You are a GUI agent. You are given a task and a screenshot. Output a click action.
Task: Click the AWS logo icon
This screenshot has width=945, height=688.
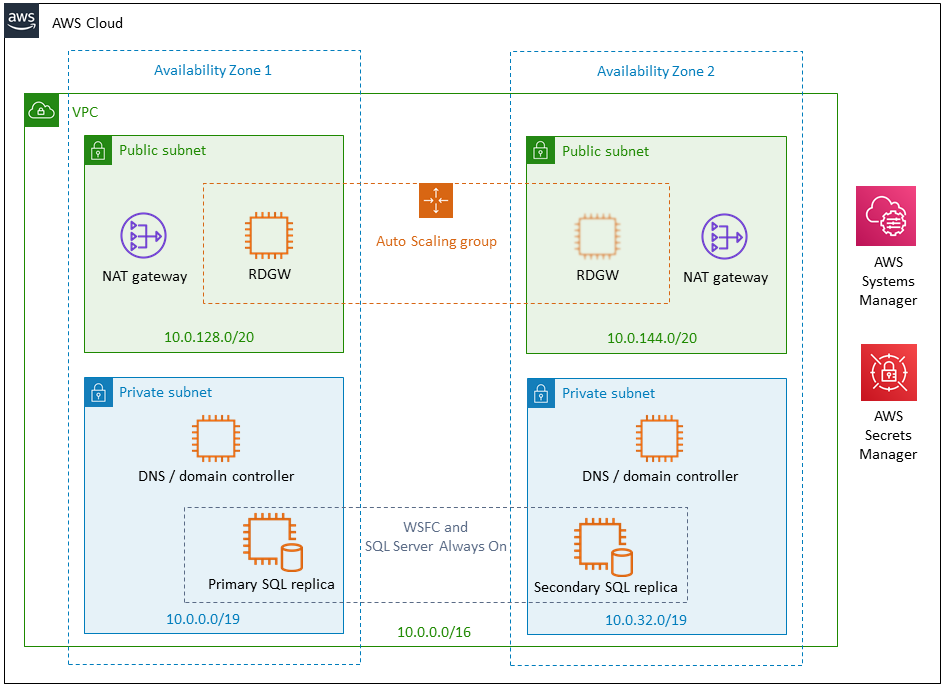click(22, 21)
